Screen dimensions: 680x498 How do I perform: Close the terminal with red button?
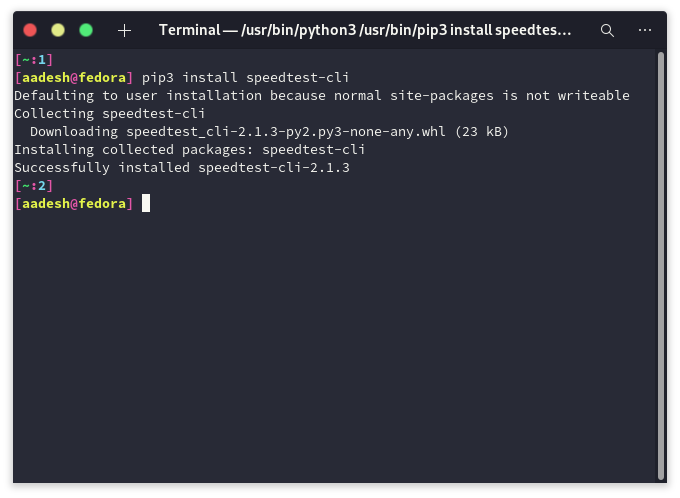[30, 30]
